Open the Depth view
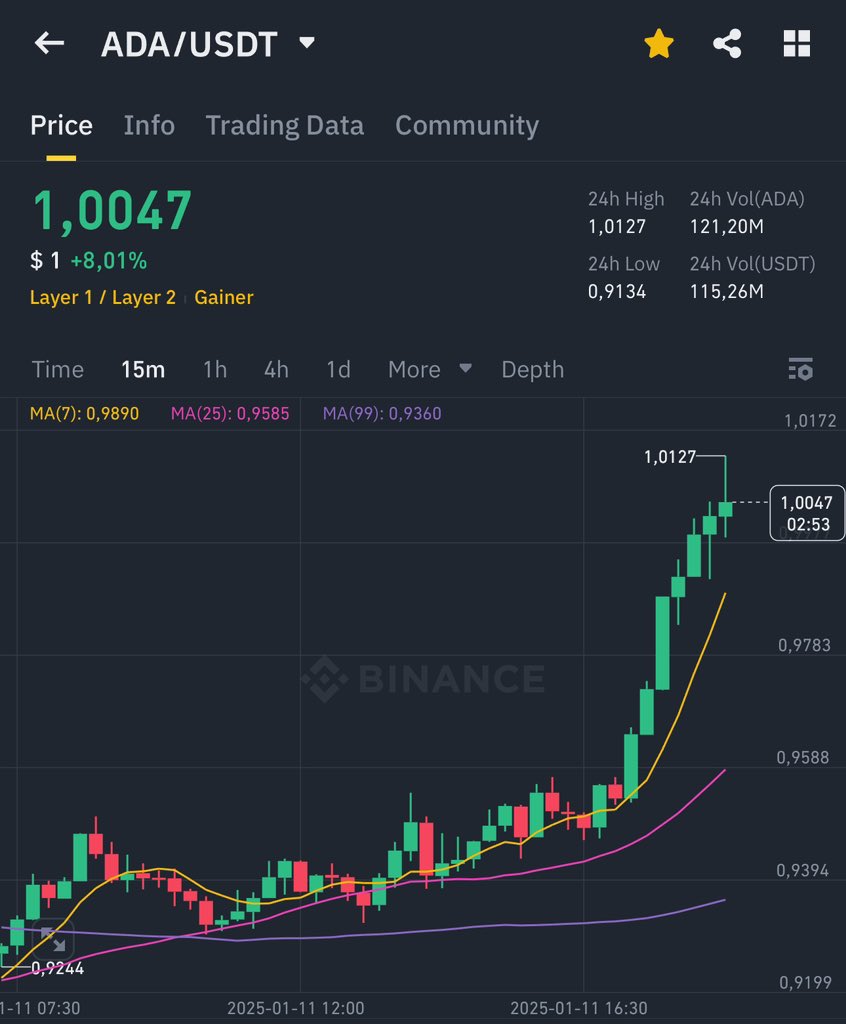 (533, 370)
